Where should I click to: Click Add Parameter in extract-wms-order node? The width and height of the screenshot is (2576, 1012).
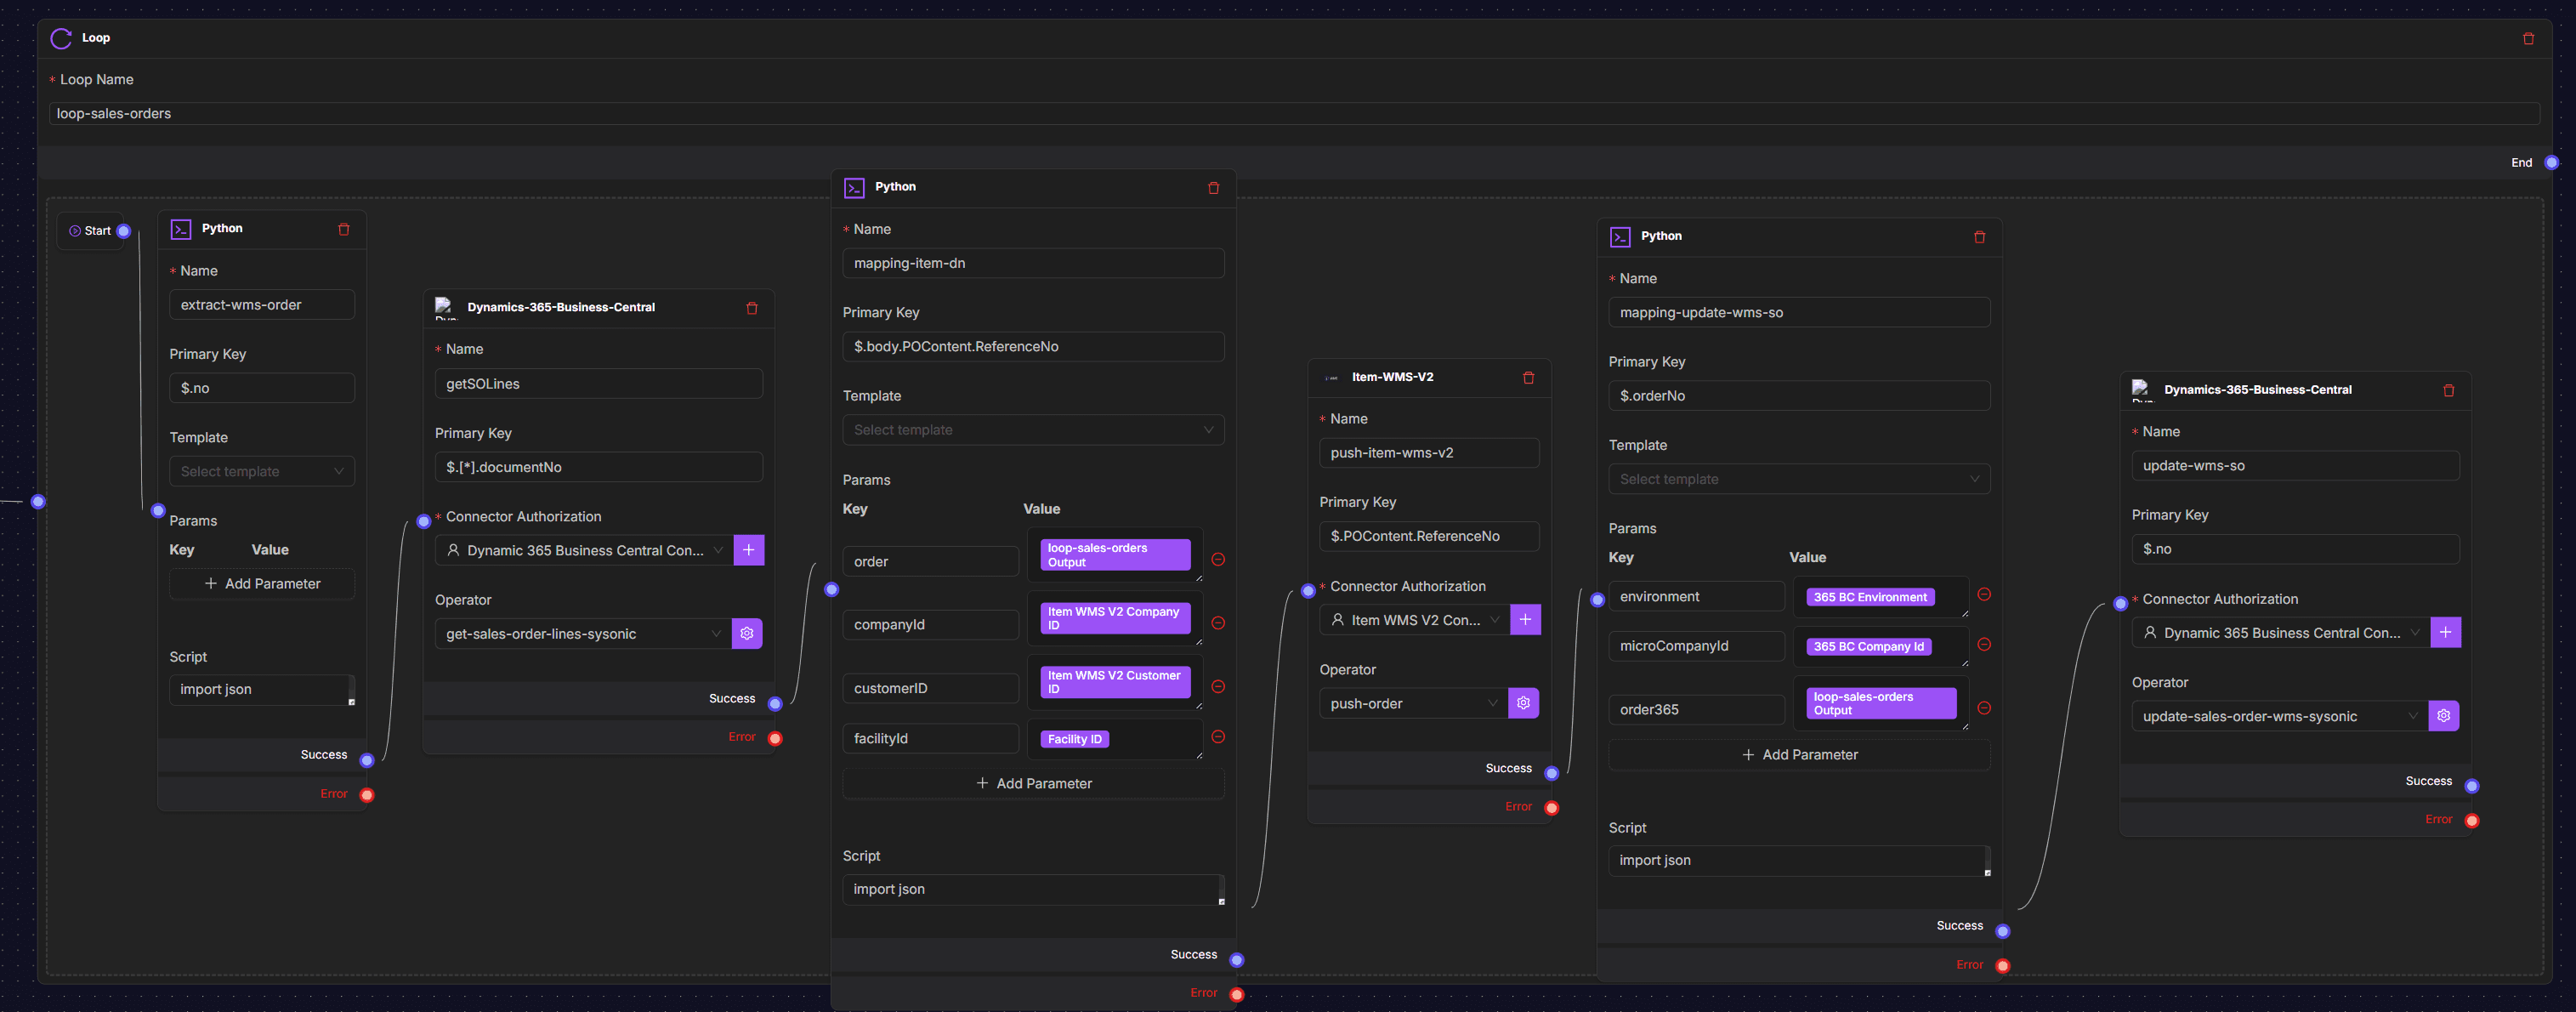point(261,584)
